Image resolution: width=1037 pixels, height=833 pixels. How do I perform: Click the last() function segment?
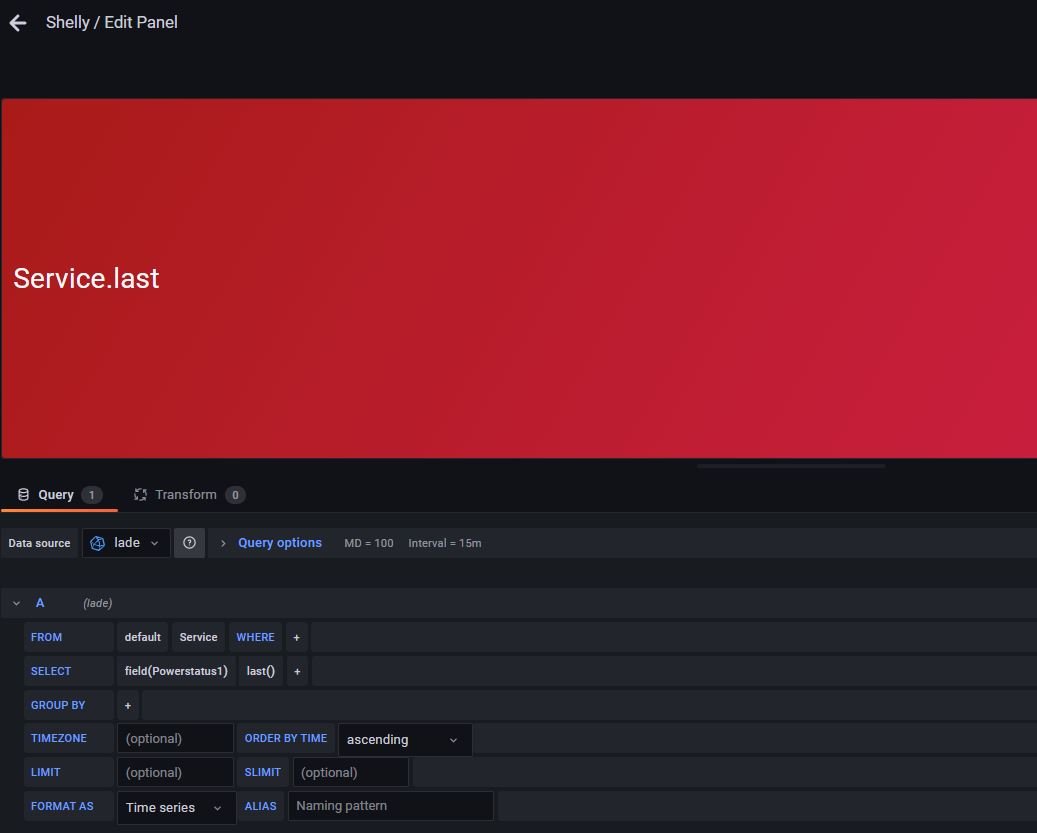(260, 671)
